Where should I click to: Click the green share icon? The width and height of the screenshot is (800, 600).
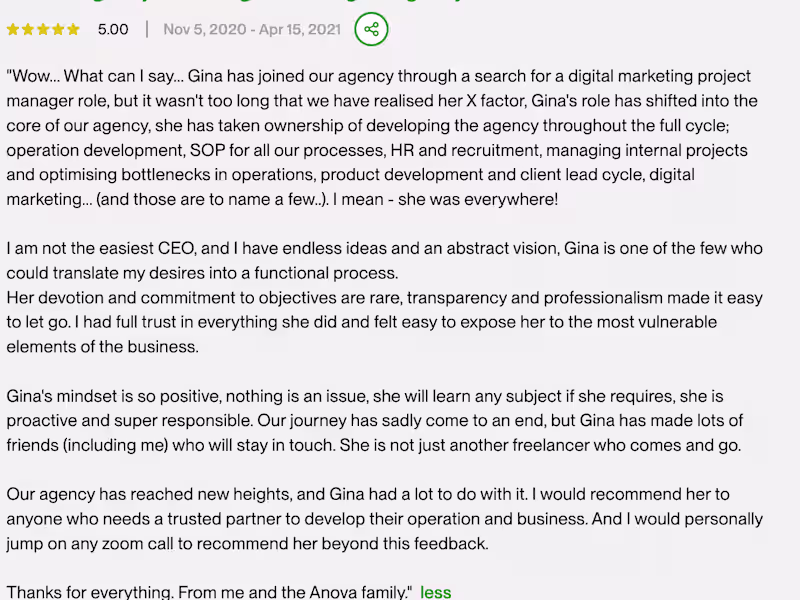(371, 29)
